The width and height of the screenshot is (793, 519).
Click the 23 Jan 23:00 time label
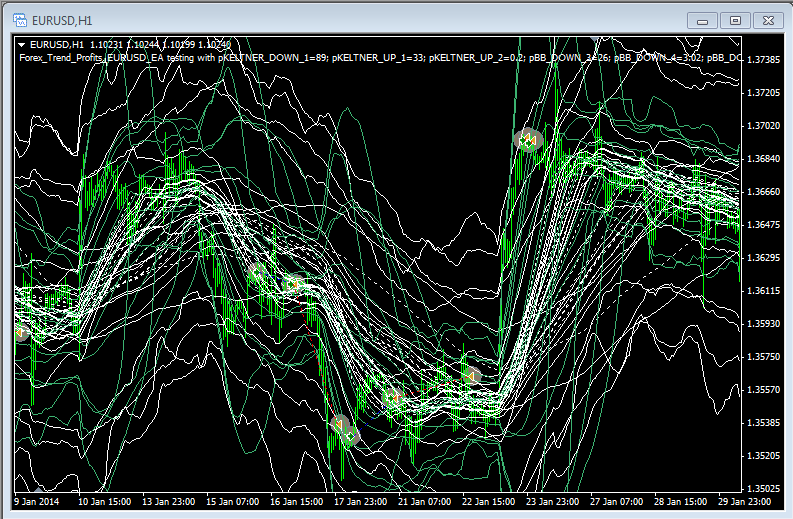point(552,502)
